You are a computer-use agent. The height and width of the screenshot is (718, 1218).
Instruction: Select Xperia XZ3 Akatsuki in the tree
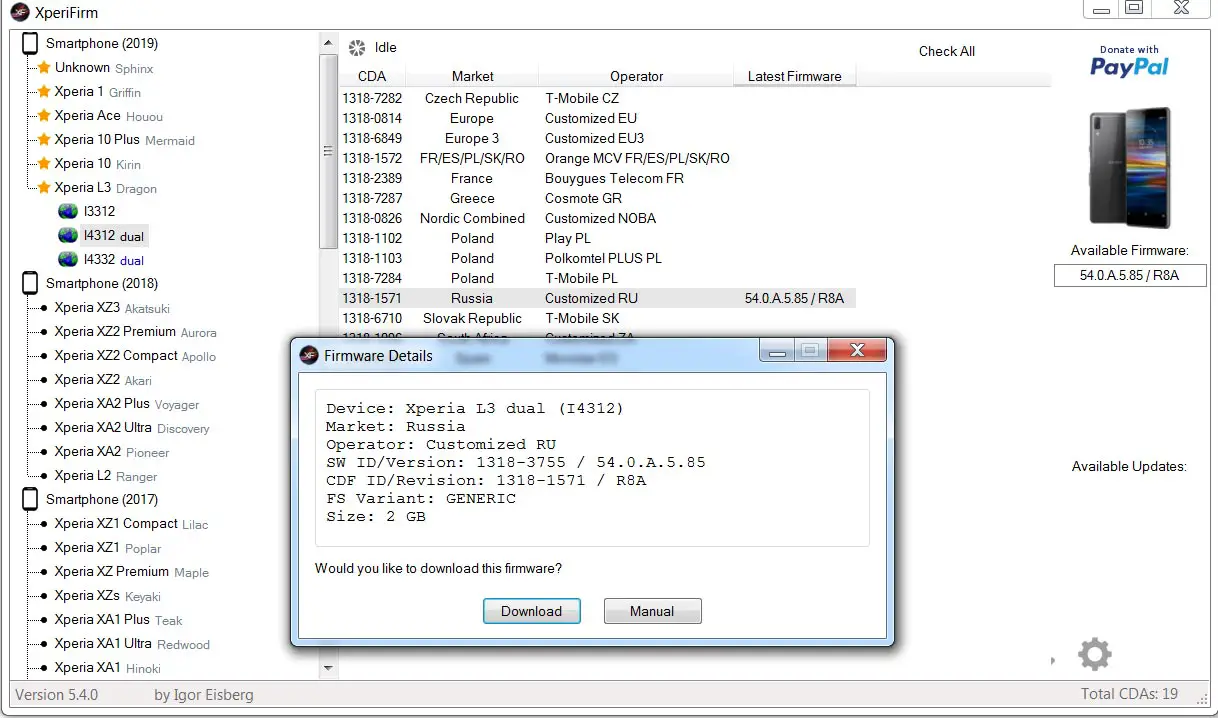point(112,307)
